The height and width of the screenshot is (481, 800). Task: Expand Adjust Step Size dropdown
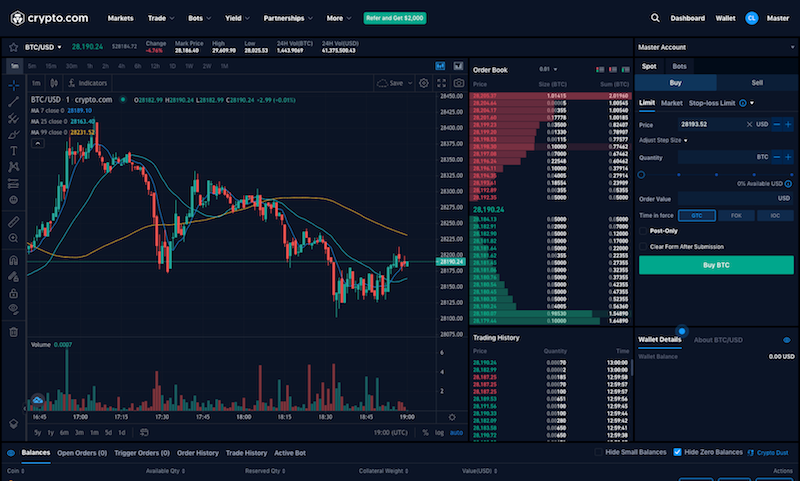tap(663, 140)
